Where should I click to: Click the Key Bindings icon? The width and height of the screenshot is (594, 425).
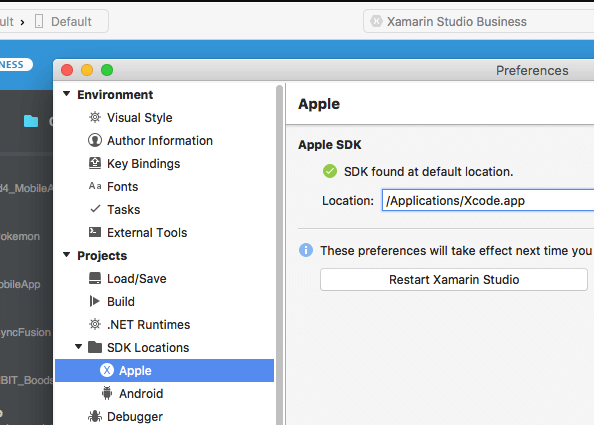coord(95,163)
